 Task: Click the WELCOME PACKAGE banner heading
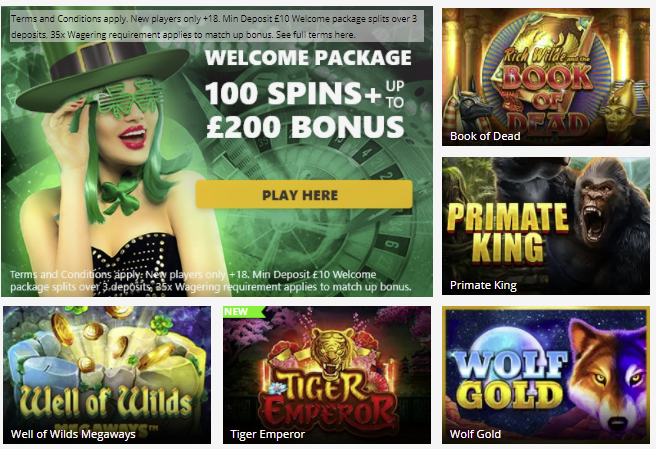point(308,58)
